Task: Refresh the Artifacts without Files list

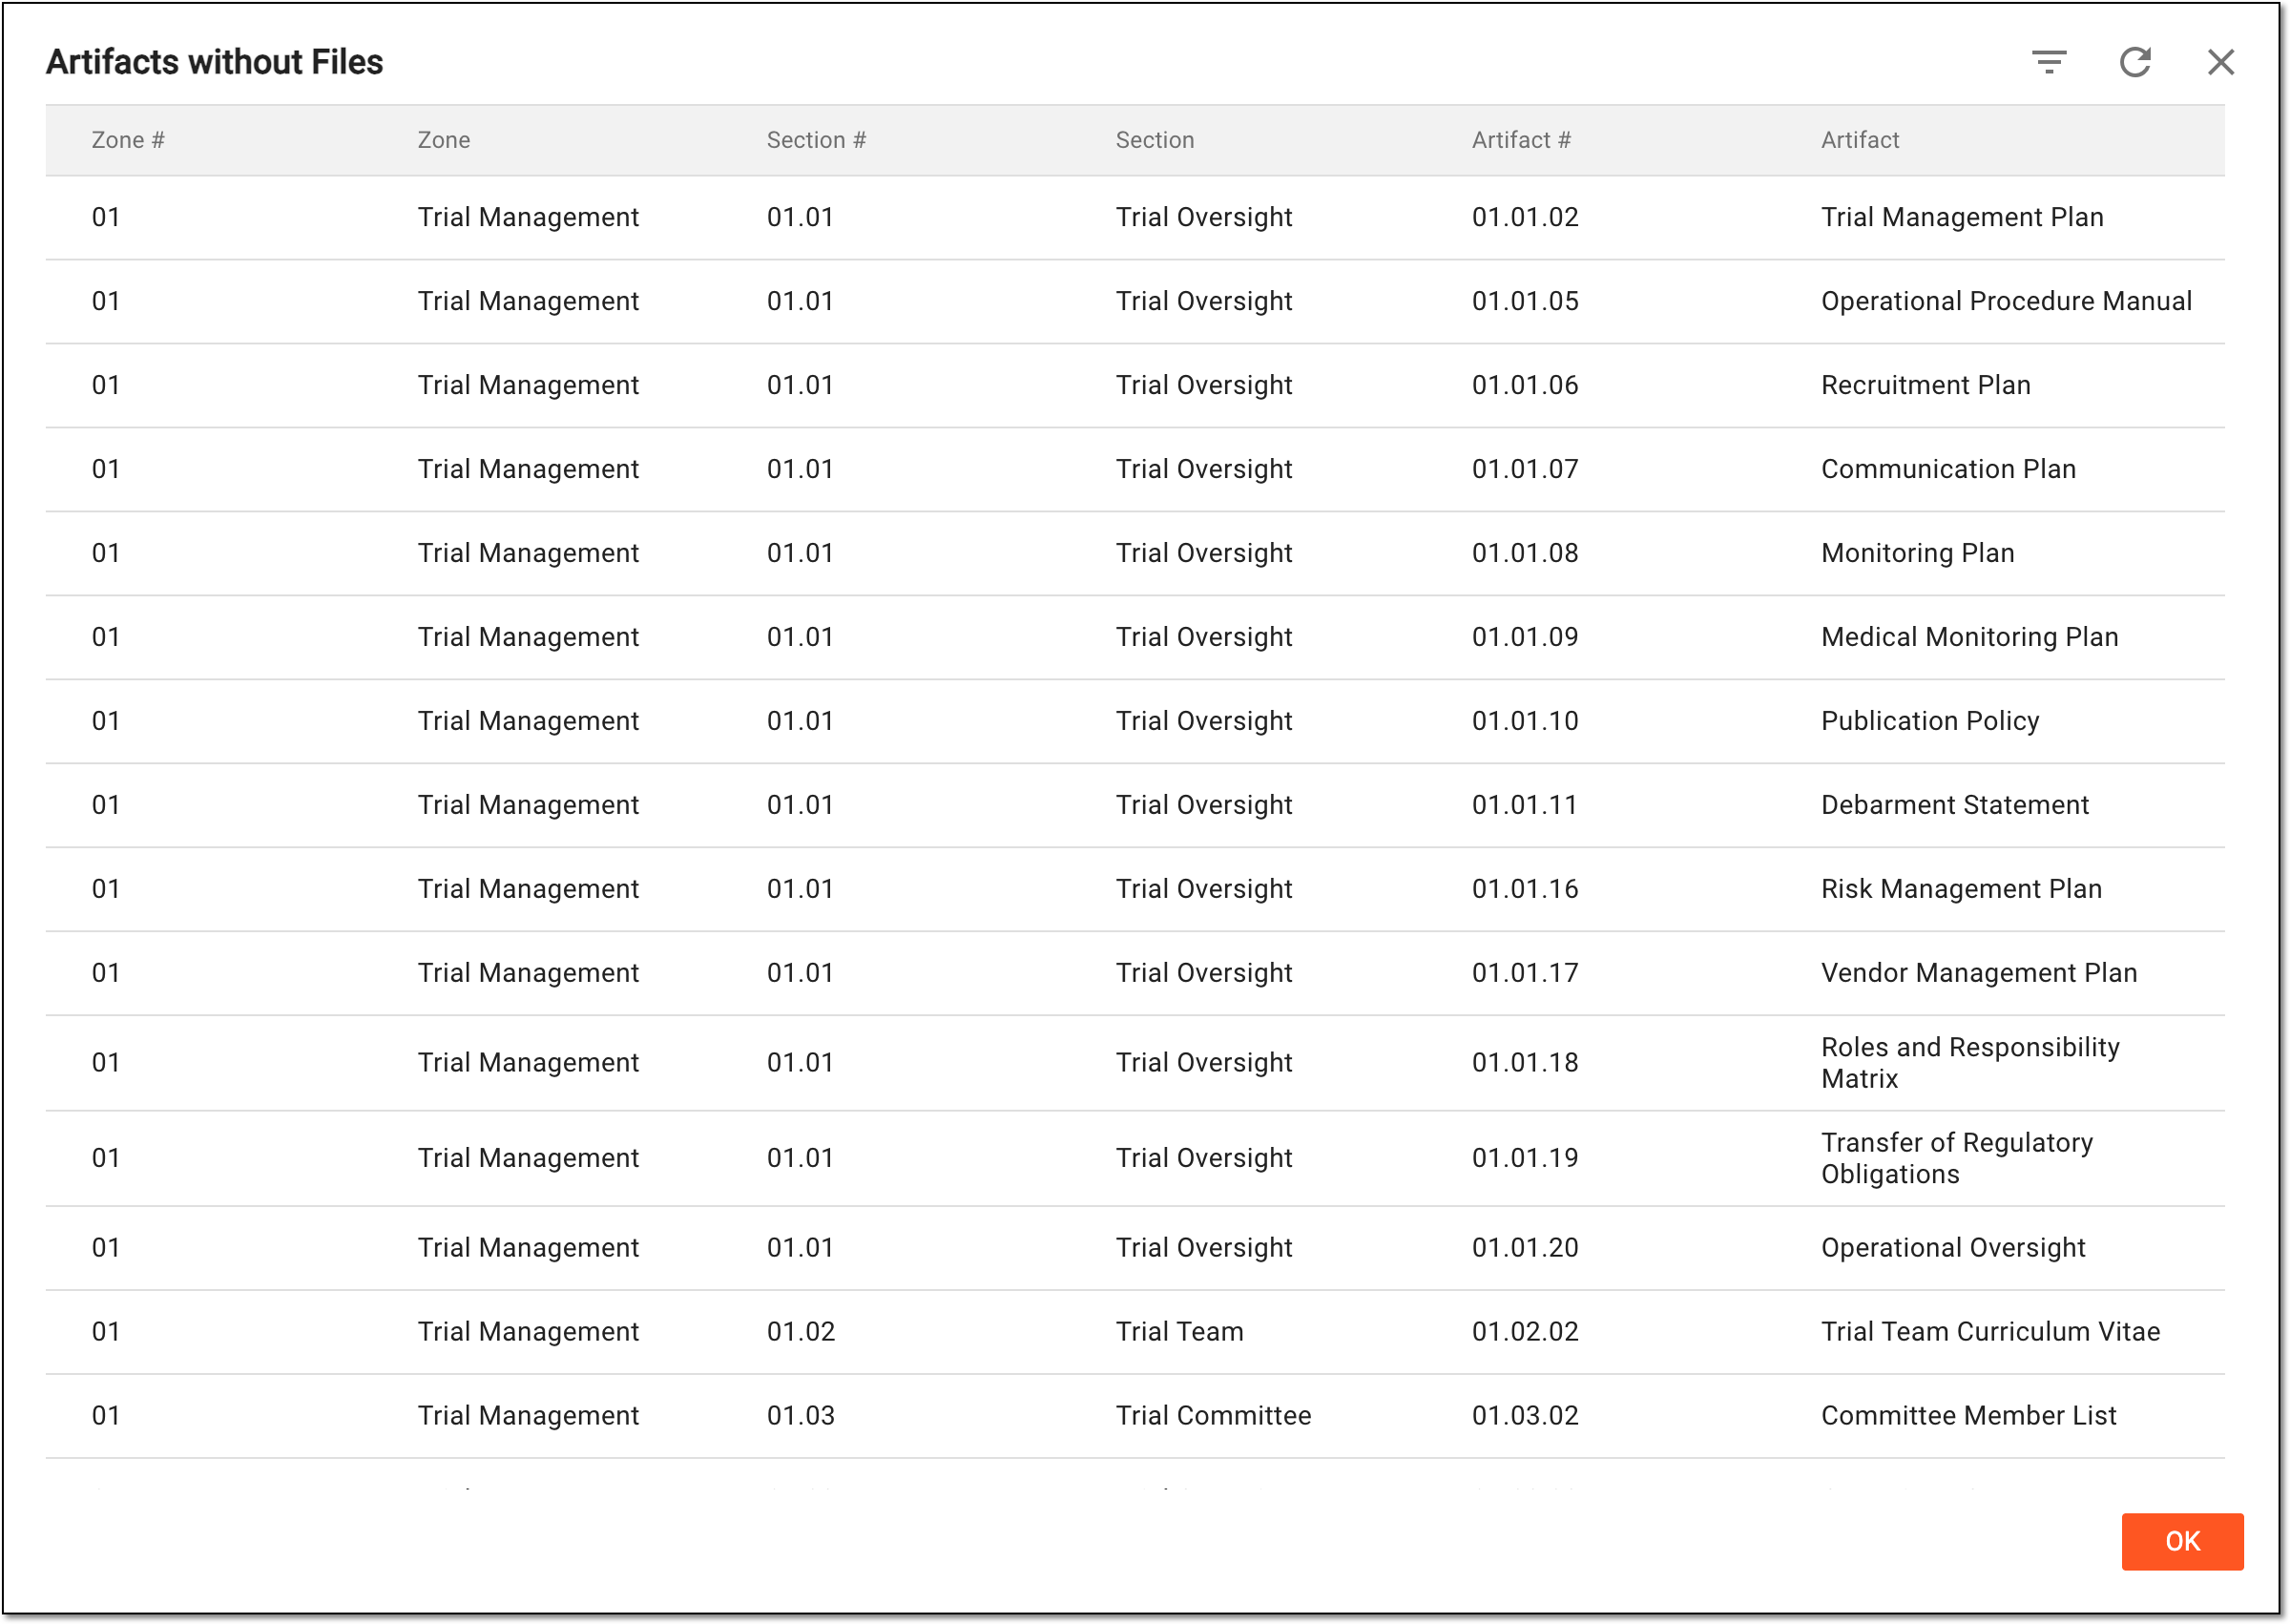Action: (2135, 62)
